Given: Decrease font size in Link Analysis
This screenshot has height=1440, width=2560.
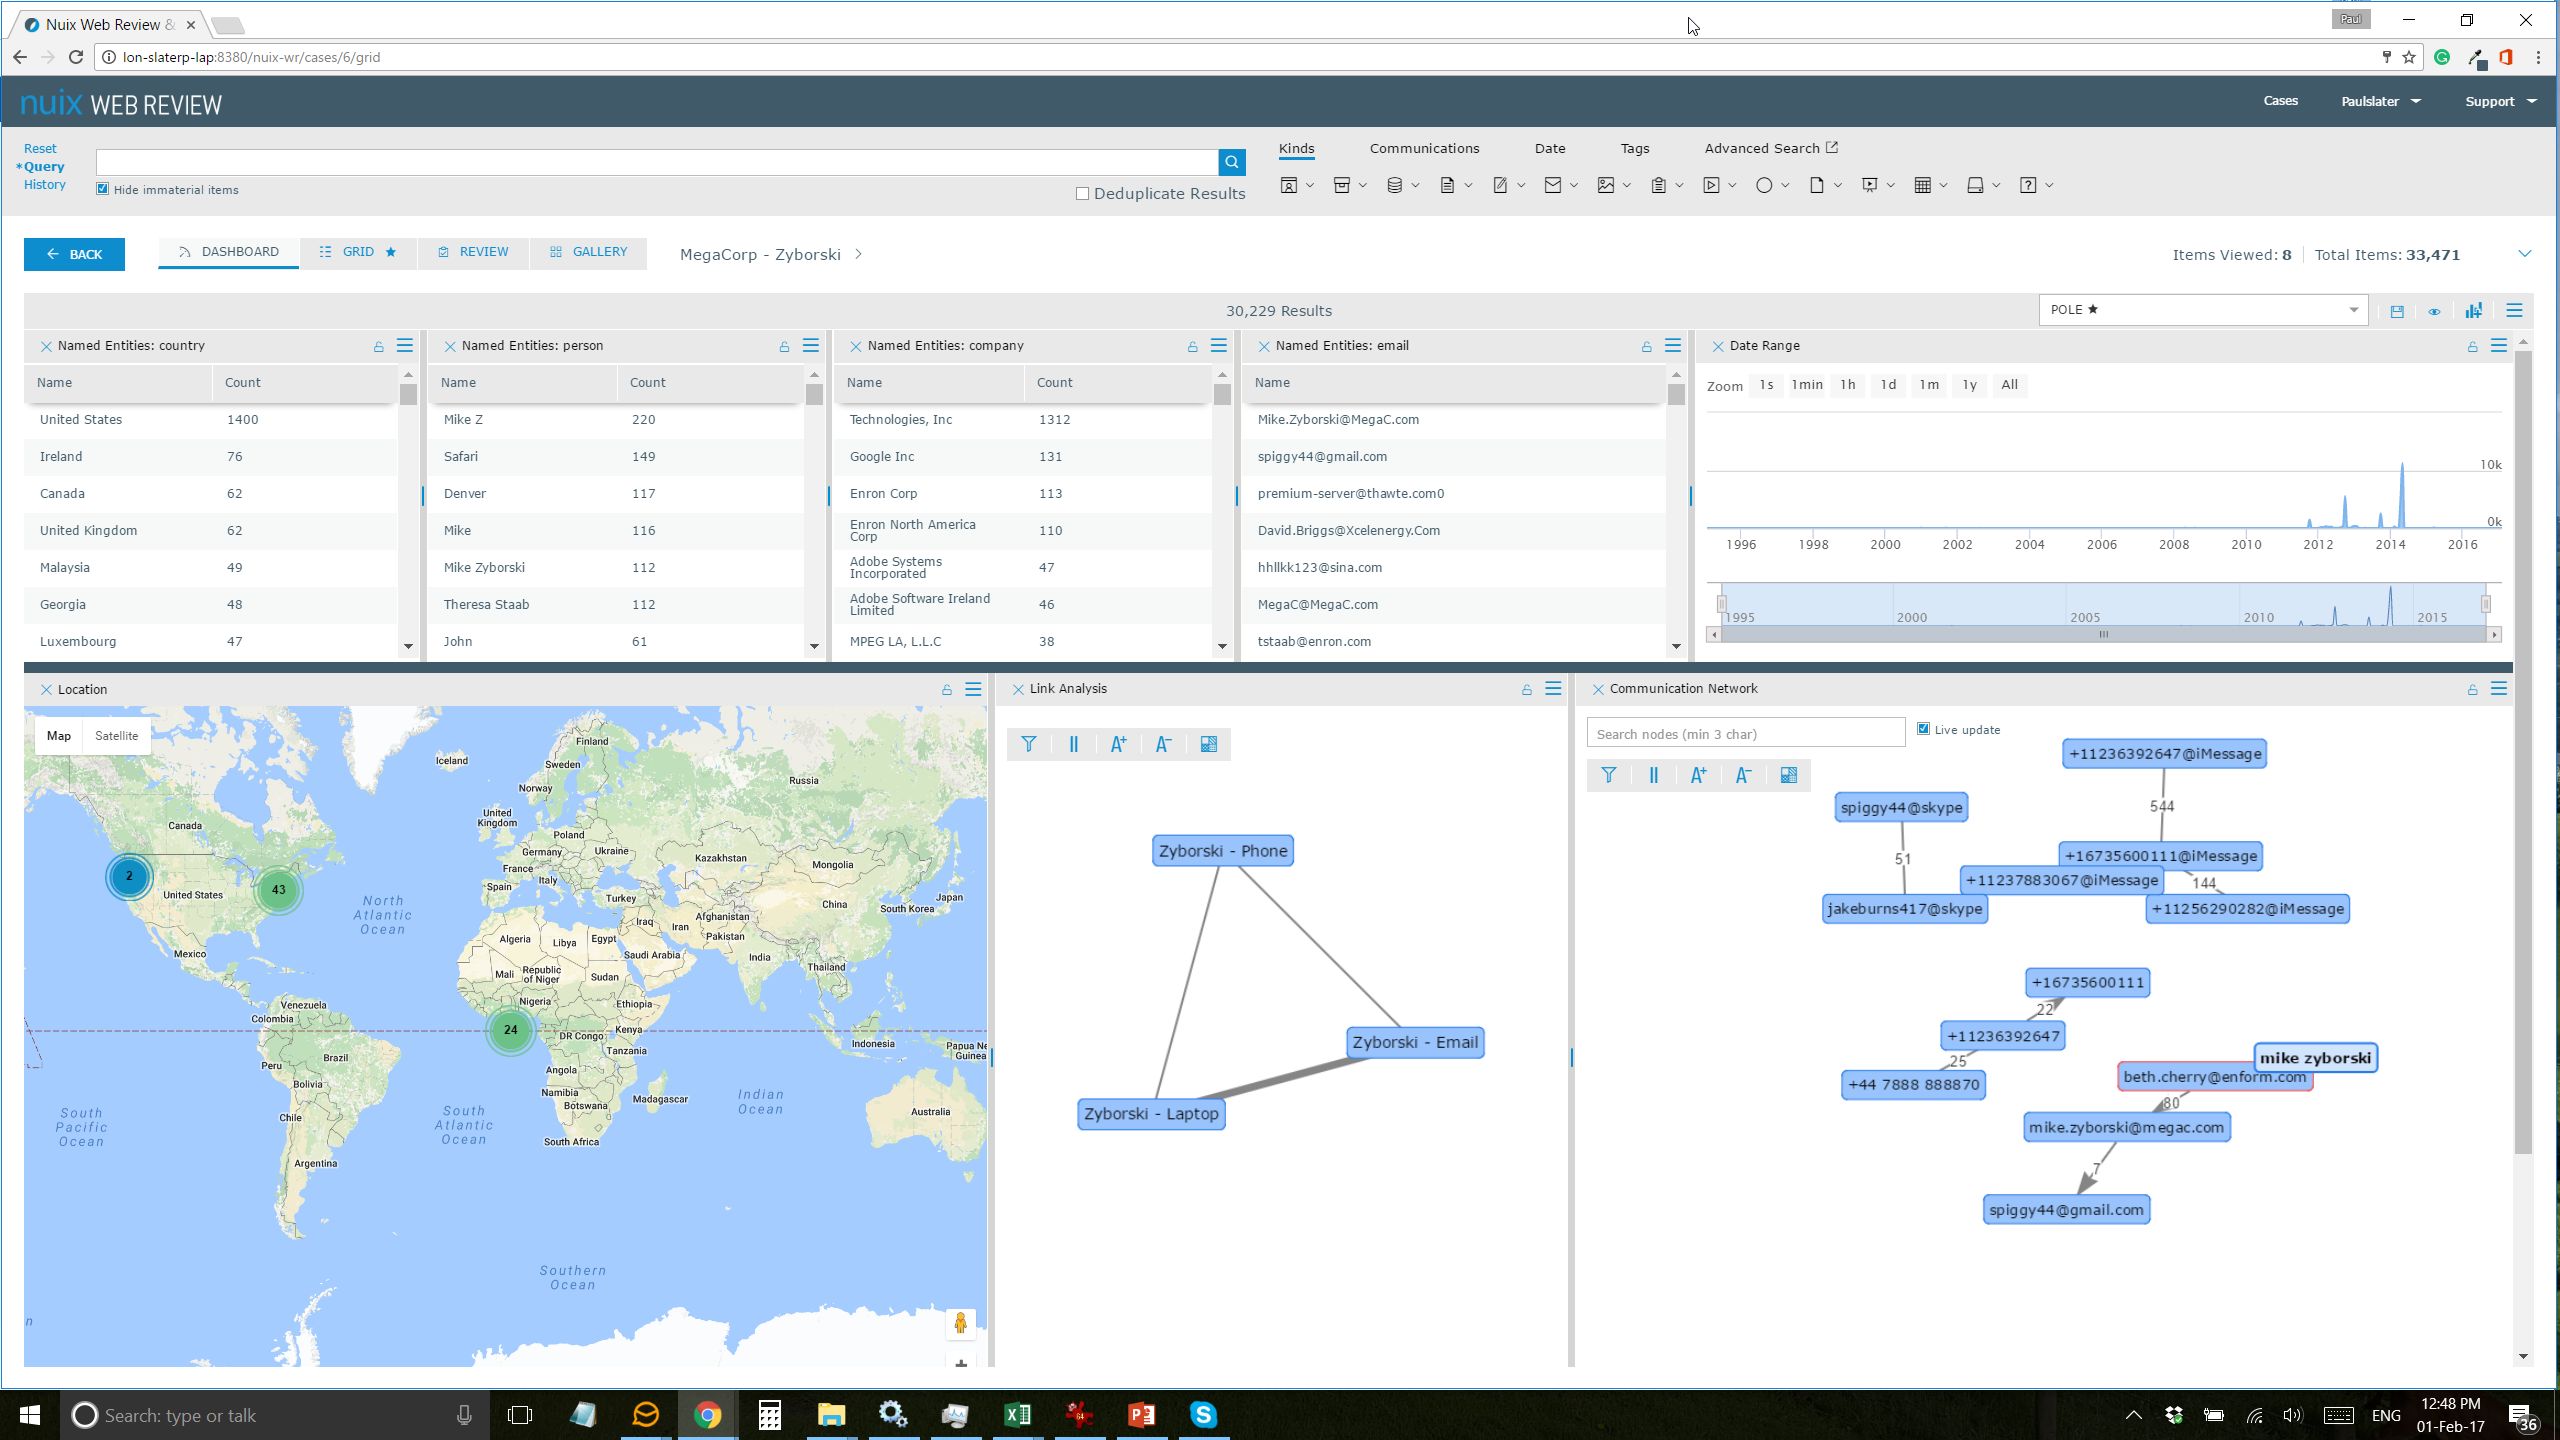Looking at the screenshot, I should (x=1163, y=744).
